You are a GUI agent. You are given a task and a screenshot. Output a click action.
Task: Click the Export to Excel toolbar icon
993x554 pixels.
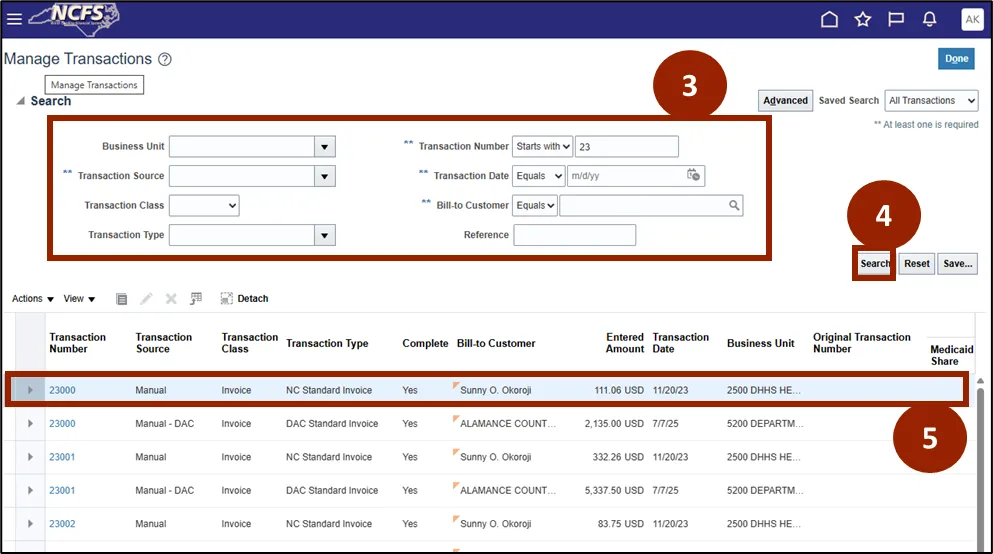point(196,298)
